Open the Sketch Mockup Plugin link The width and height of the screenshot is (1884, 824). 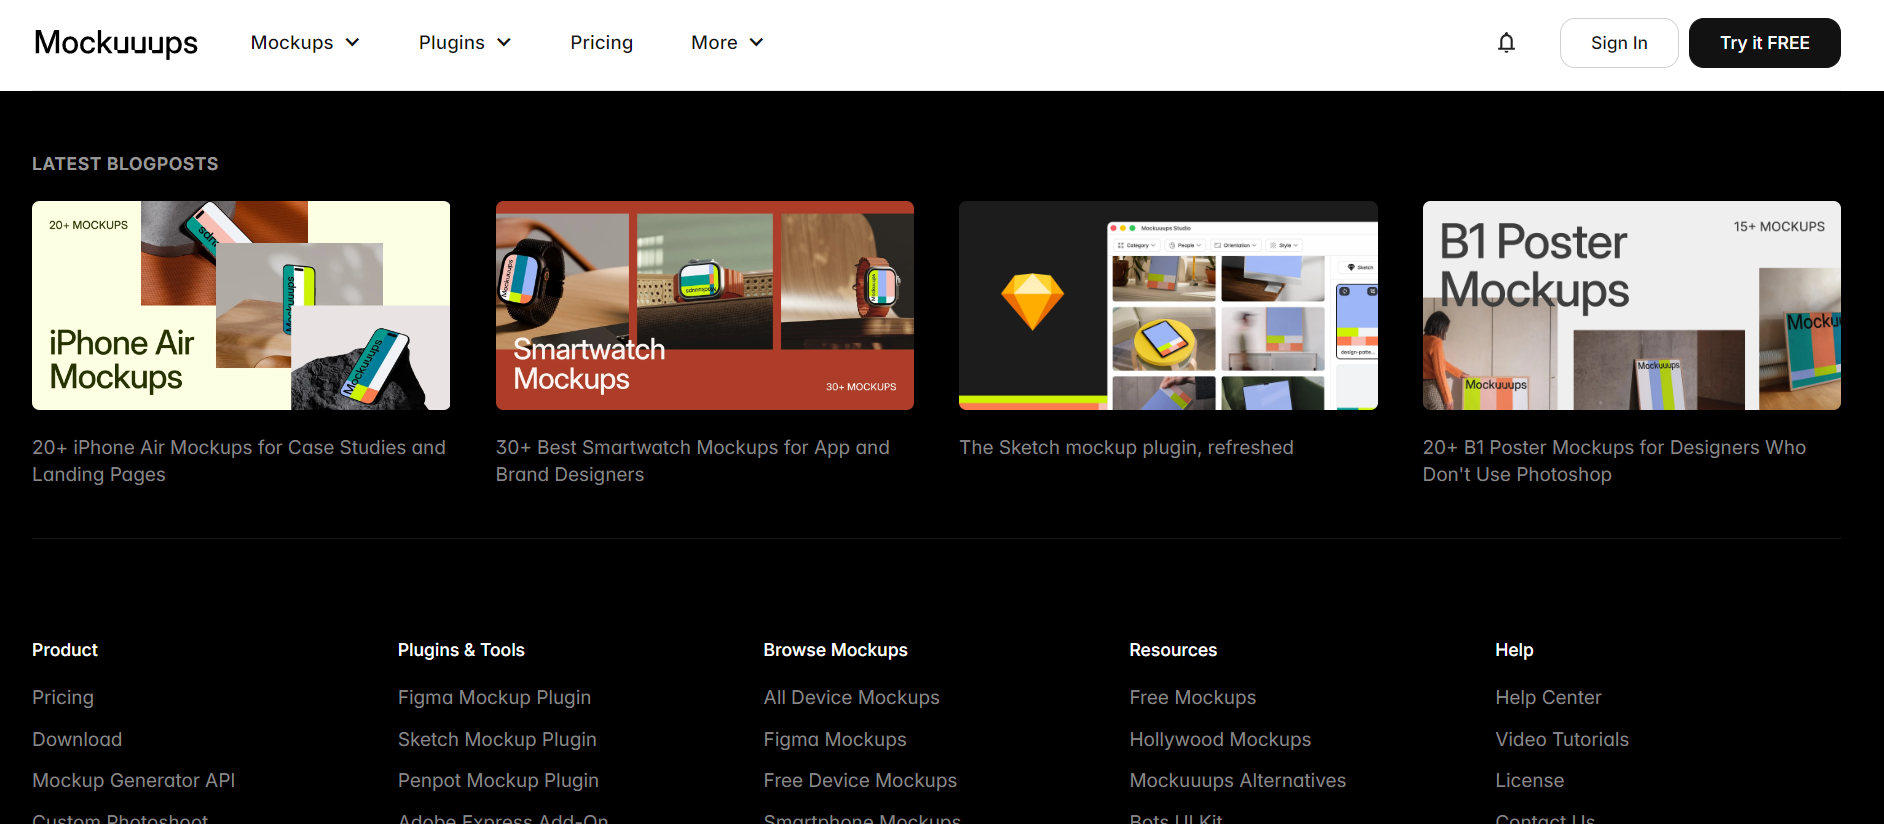tap(497, 740)
